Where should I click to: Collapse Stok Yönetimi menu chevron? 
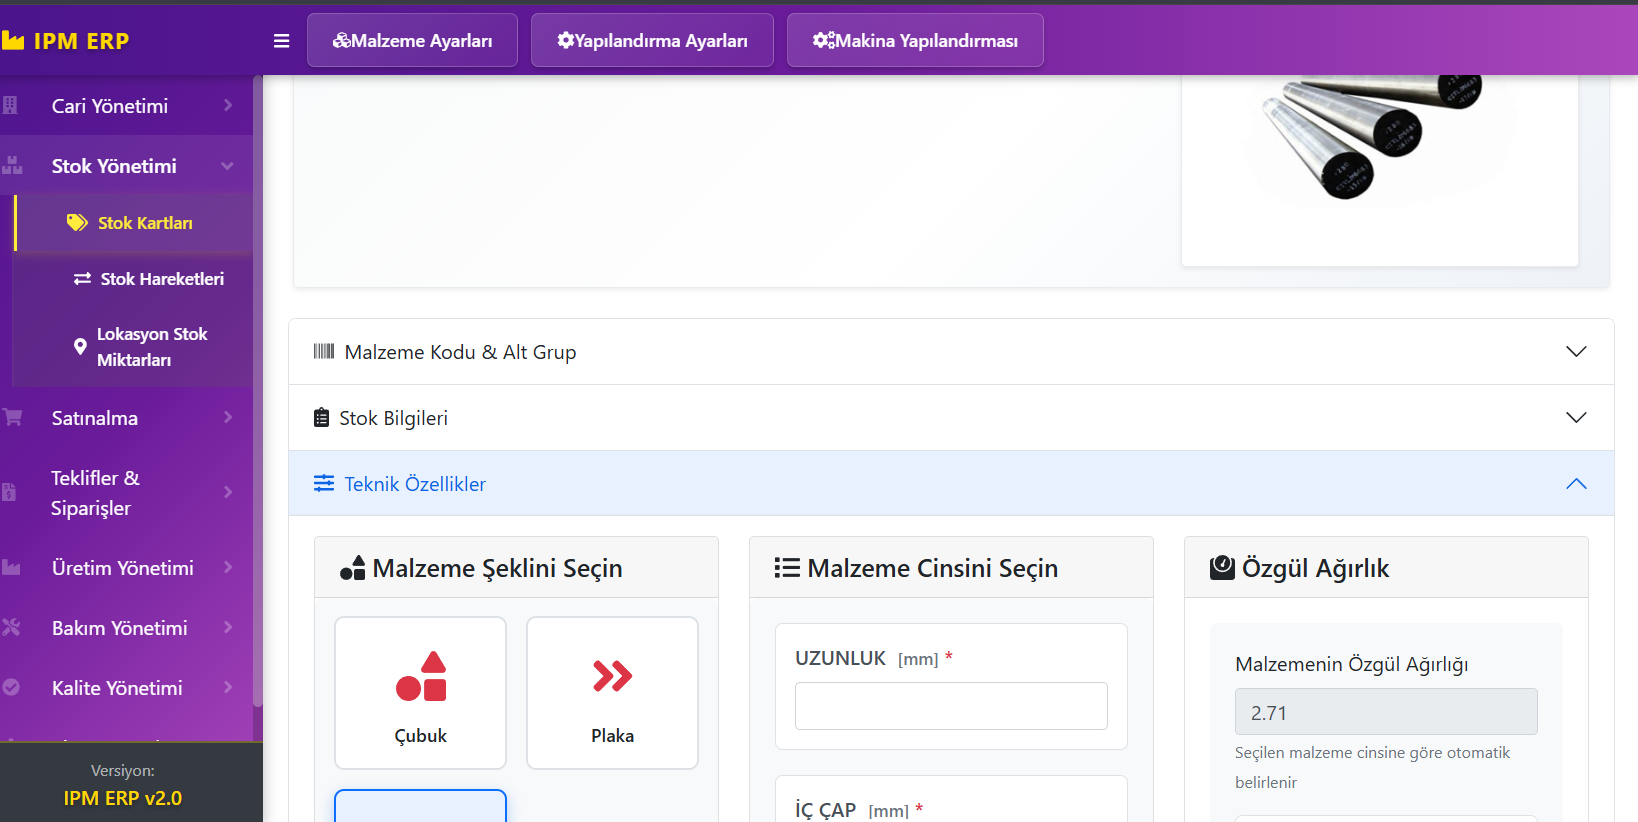click(x=228, y=166)
